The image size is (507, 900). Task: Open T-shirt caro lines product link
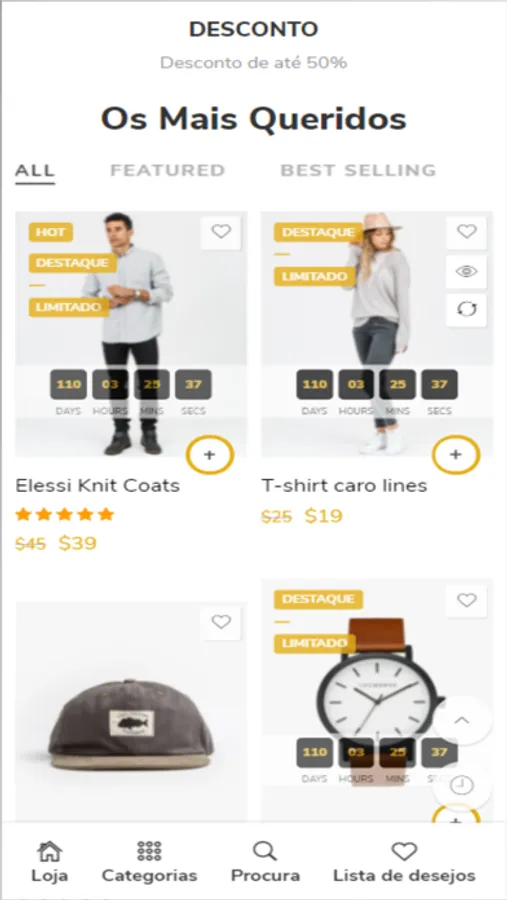(345, 486)
